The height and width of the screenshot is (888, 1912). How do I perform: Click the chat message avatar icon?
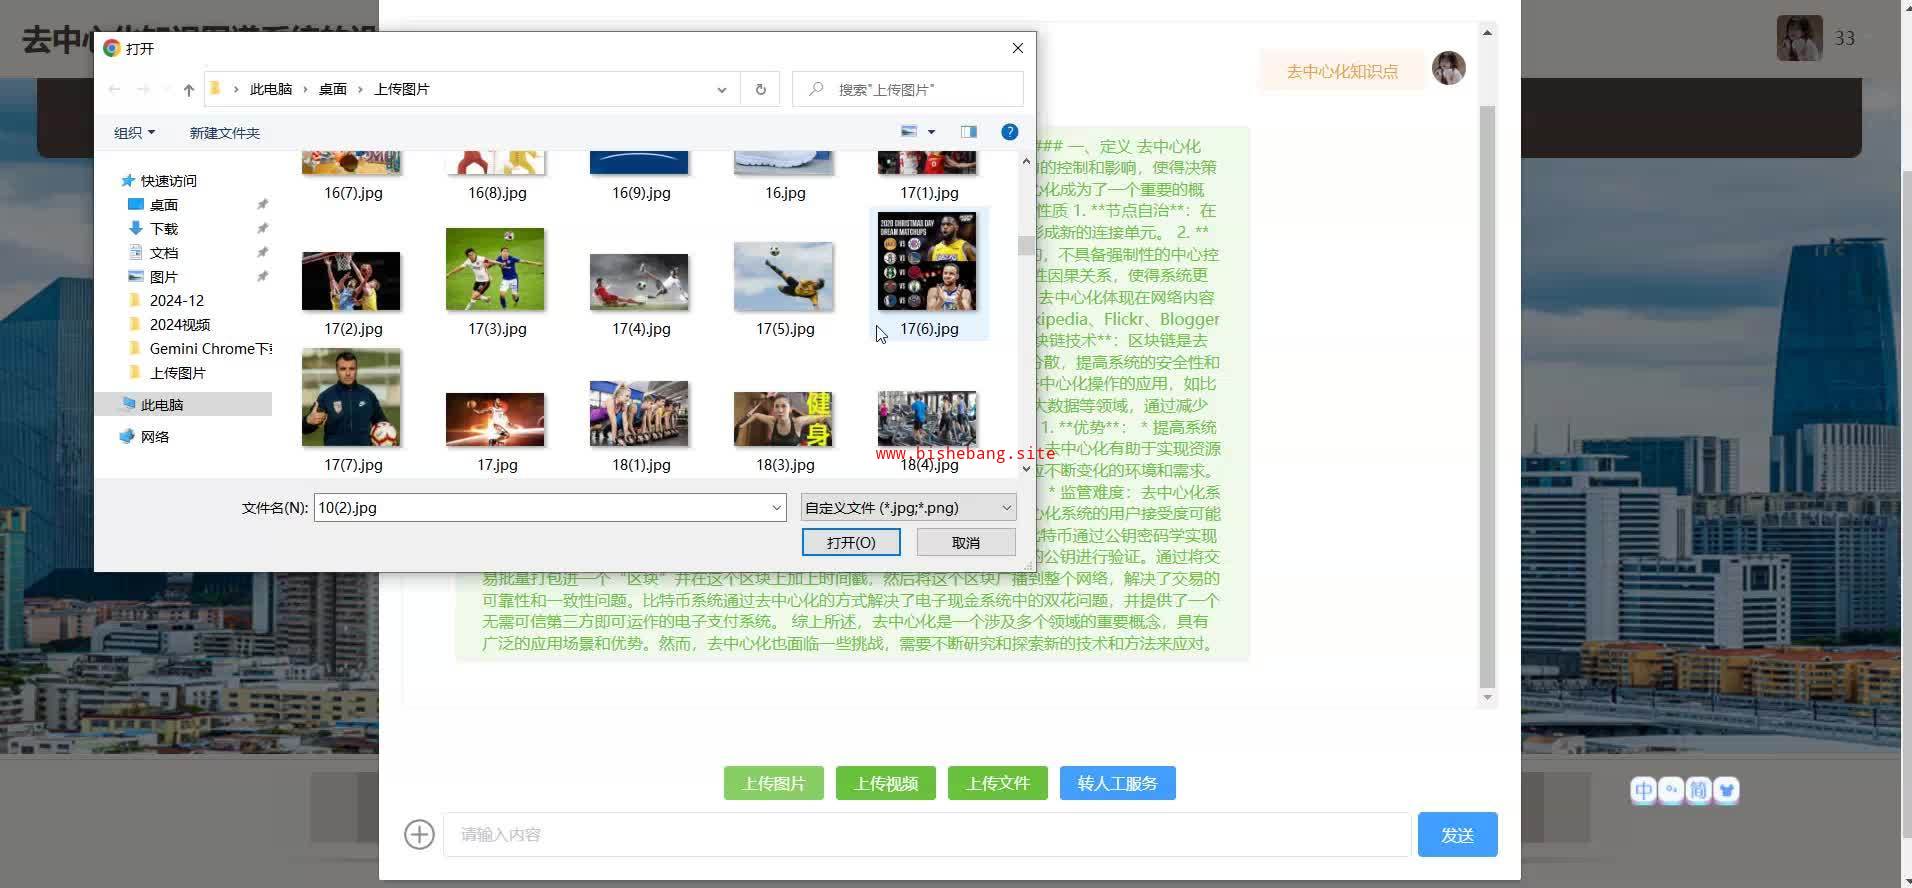pyautogui.click(x=1448, y=69)
